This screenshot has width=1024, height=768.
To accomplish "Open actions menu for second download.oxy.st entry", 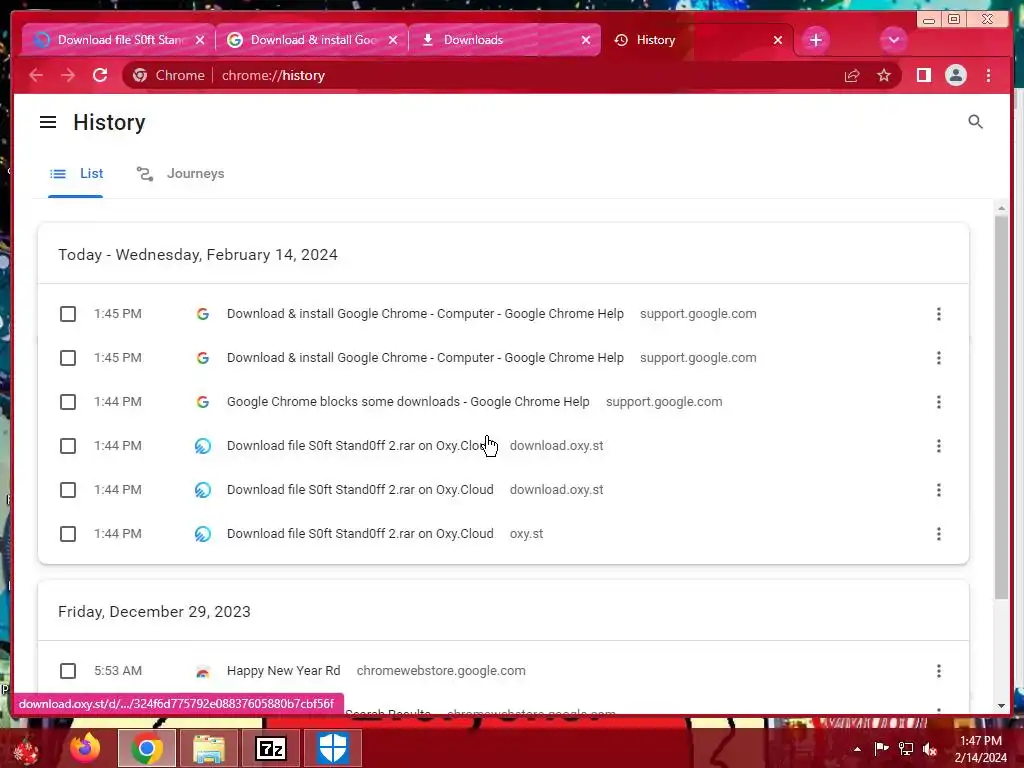I will click(938, 490).
